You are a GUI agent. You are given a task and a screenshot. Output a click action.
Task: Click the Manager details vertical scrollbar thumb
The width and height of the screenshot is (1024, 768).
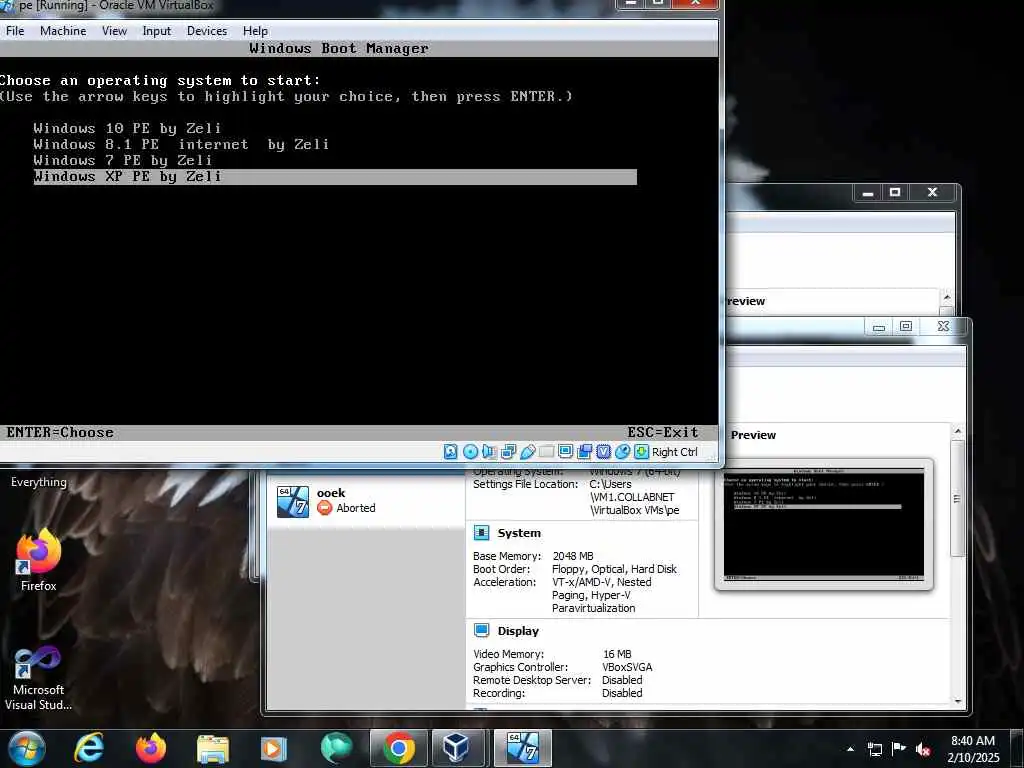(957, 498)
